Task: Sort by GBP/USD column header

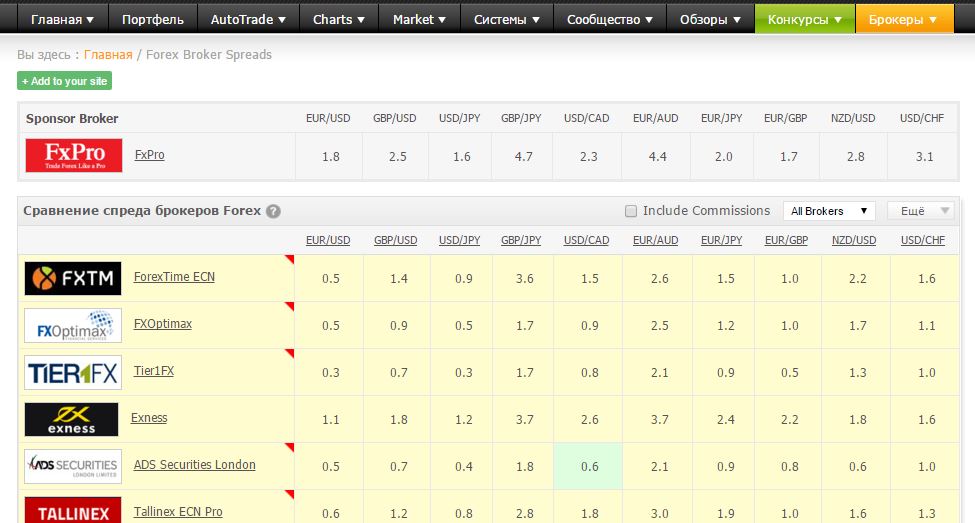Action: tap(395, 241)
